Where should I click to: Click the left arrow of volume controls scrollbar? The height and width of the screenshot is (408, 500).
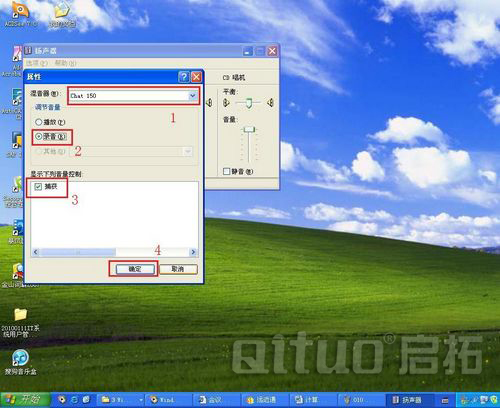36,252
